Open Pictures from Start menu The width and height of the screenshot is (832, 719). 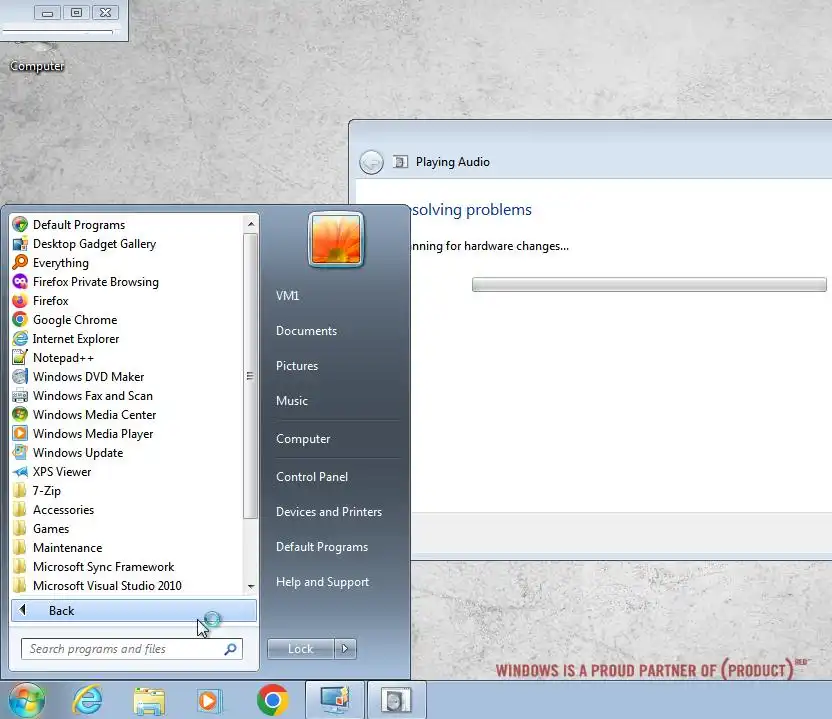(297, 366)
